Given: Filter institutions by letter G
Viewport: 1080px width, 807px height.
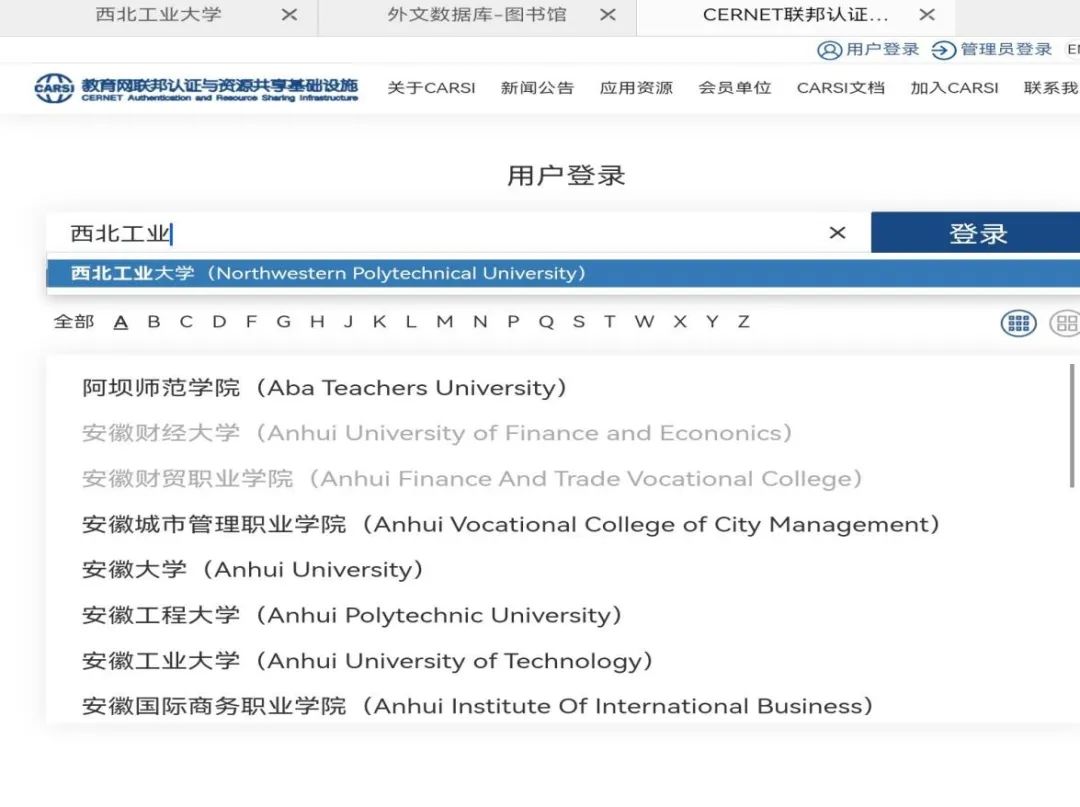Looking at the screenshot, I should click(x=284, y=322).
